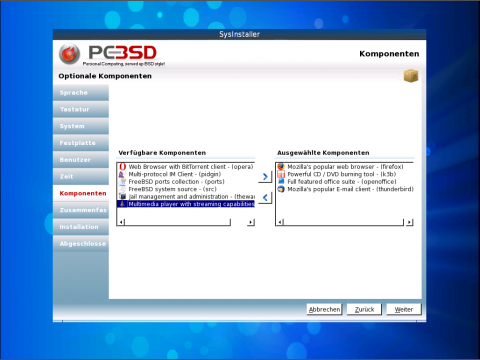Screen dimensions: 480x360
Task: Select Multimedia player with streaming capabilities
Action: tap(186, 204)
